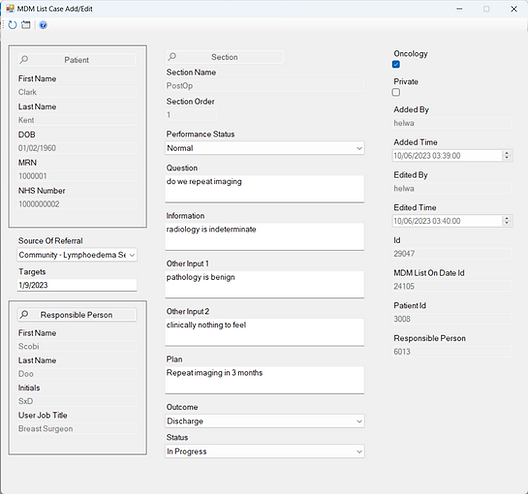The height and width of the screenshot is (494, 528).
Task: Expand the Source Of Referral dropdown
Action: click(x=77, y=255)
